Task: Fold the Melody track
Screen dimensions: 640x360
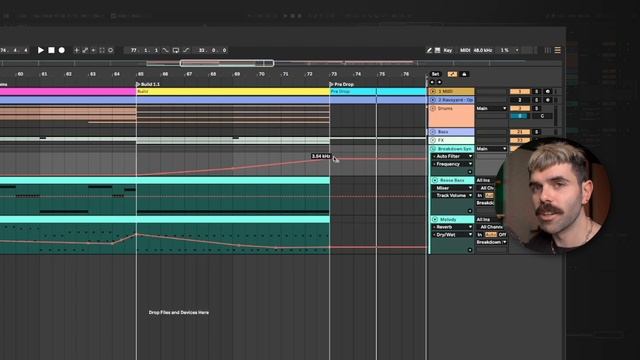Action: tap(435, 219)
